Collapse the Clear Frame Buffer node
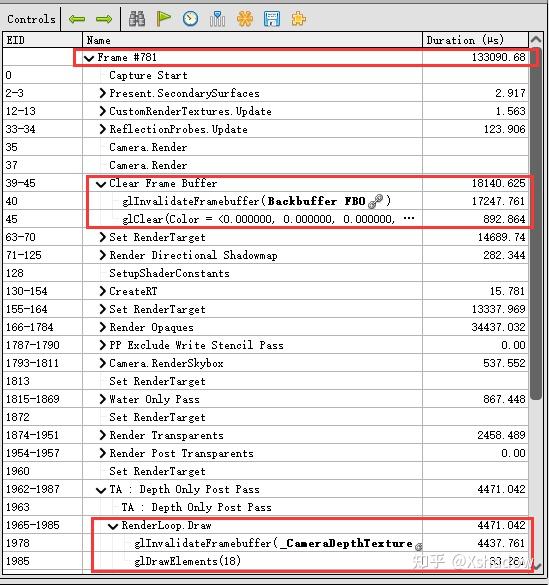This screenshot has height=585, width=549. [101, 184]
